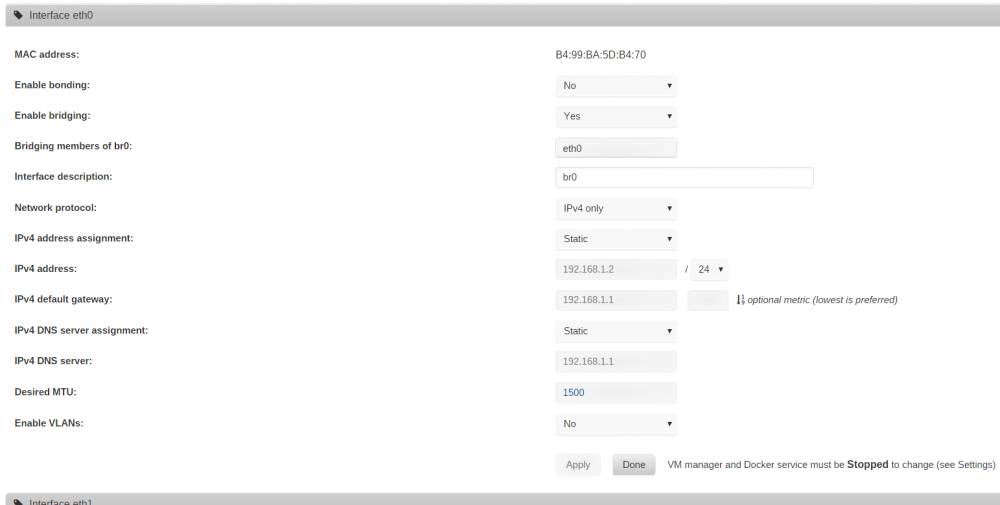
Task: Open the subnet mask 24 dropdown
Action: [709, 269]
